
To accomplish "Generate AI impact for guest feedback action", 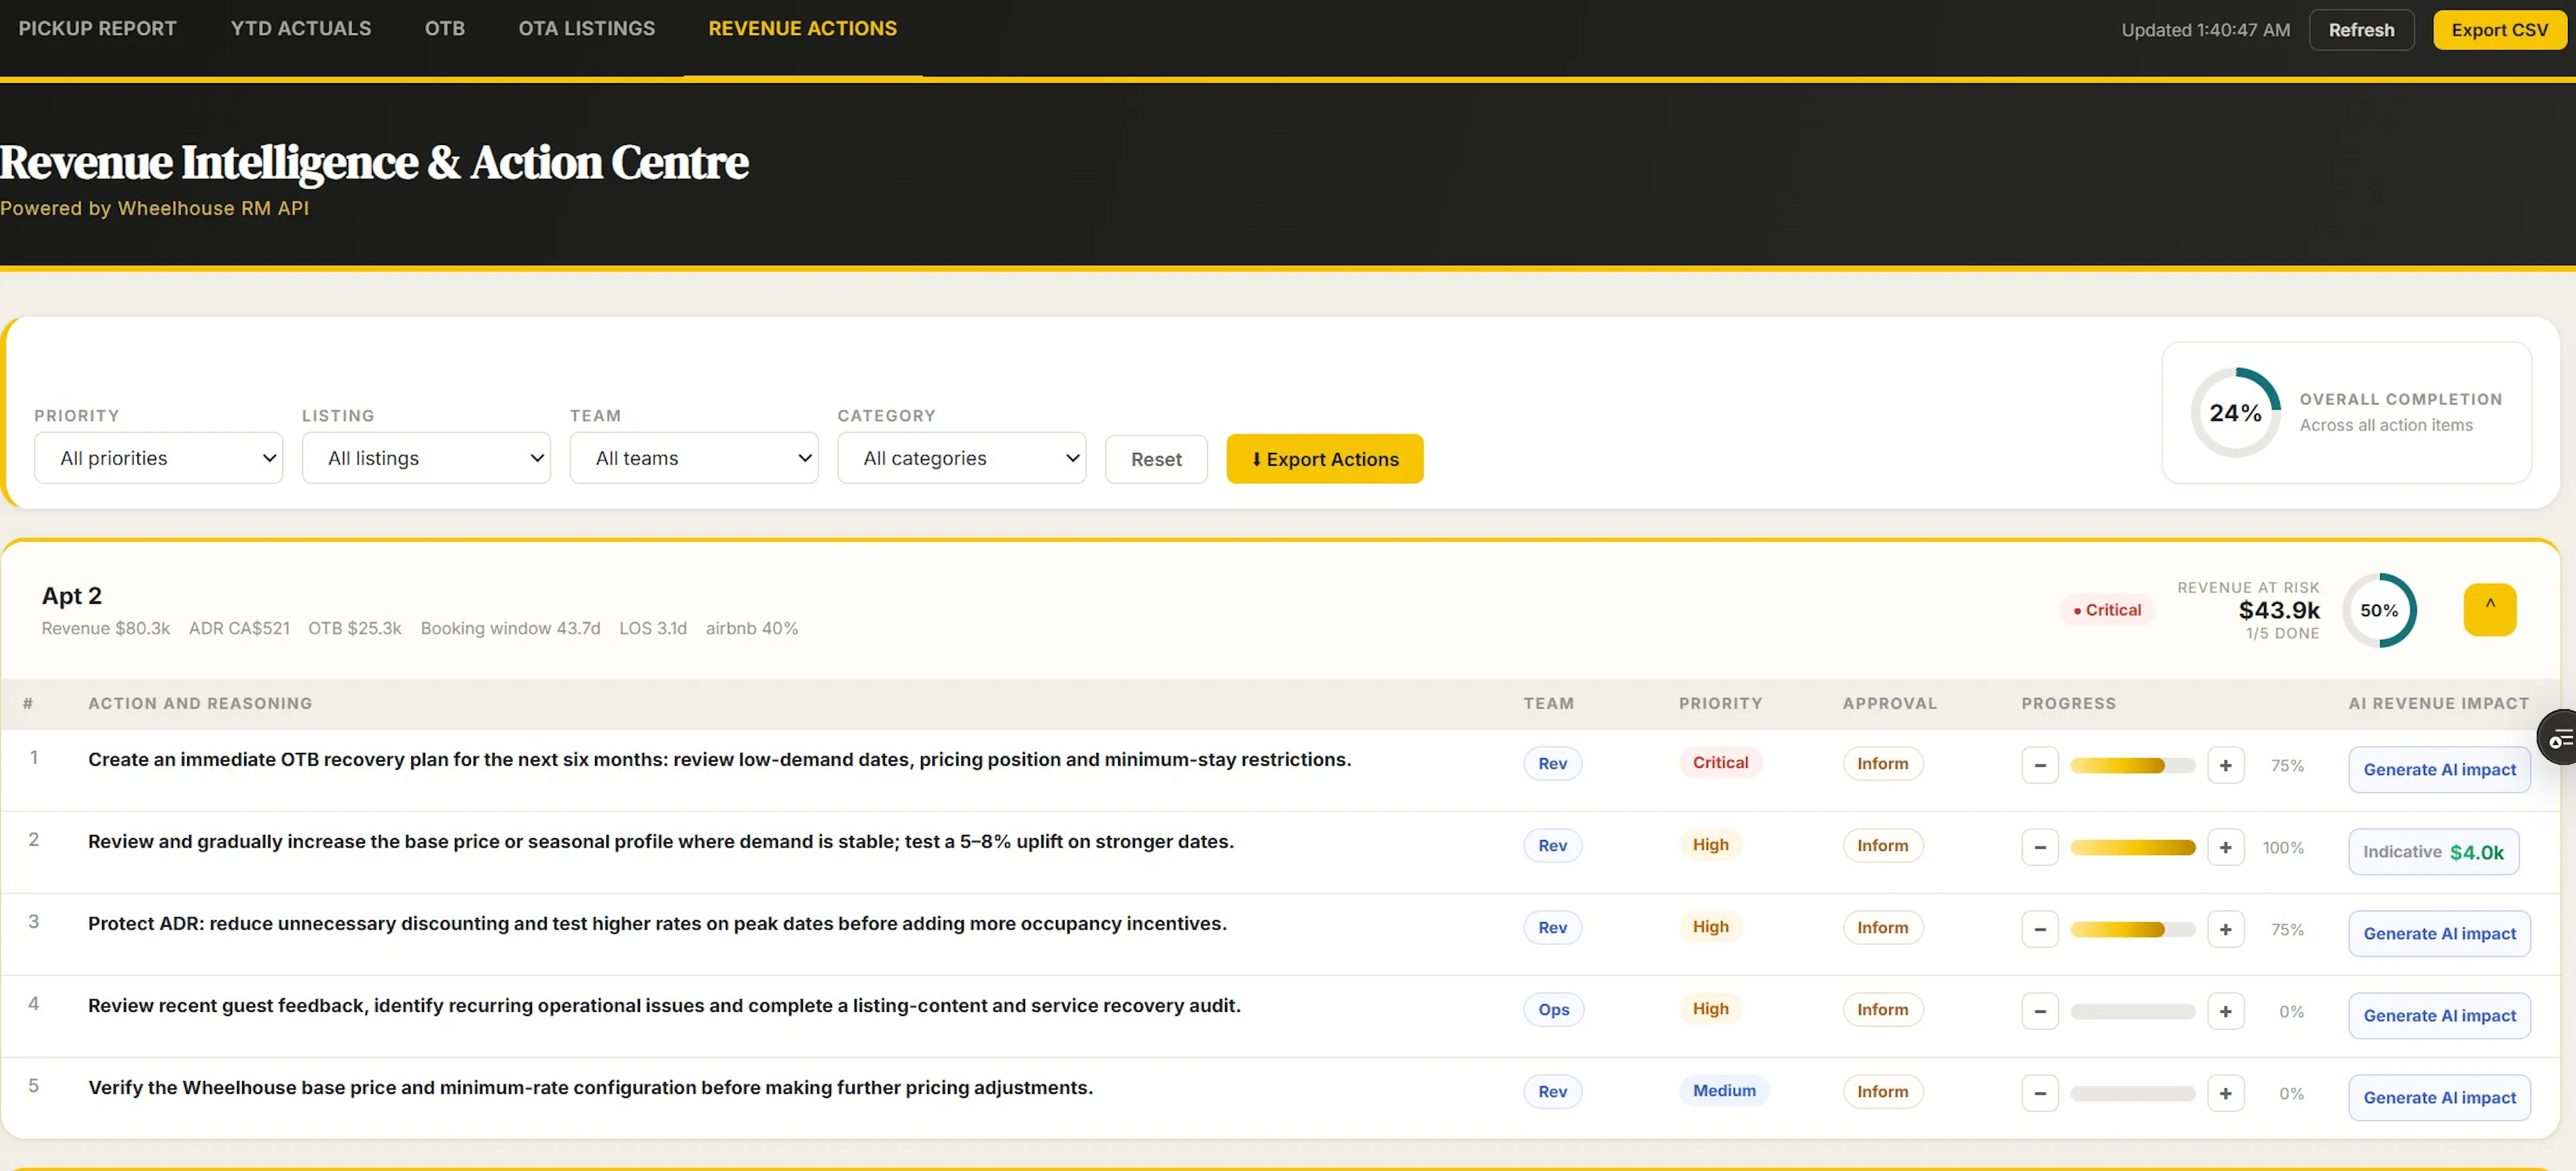I will point(2439,1016).
